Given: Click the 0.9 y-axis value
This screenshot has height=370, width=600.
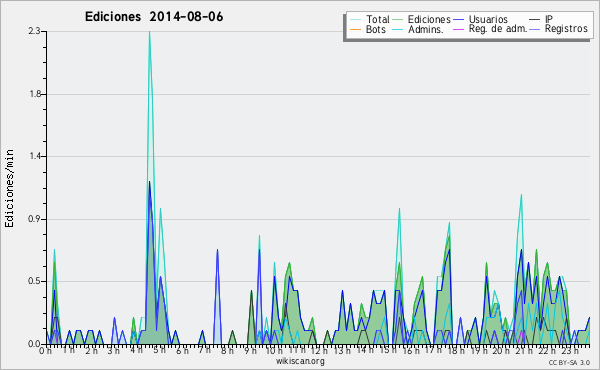Looking at the screenshot, I should [x=34, y=219].
